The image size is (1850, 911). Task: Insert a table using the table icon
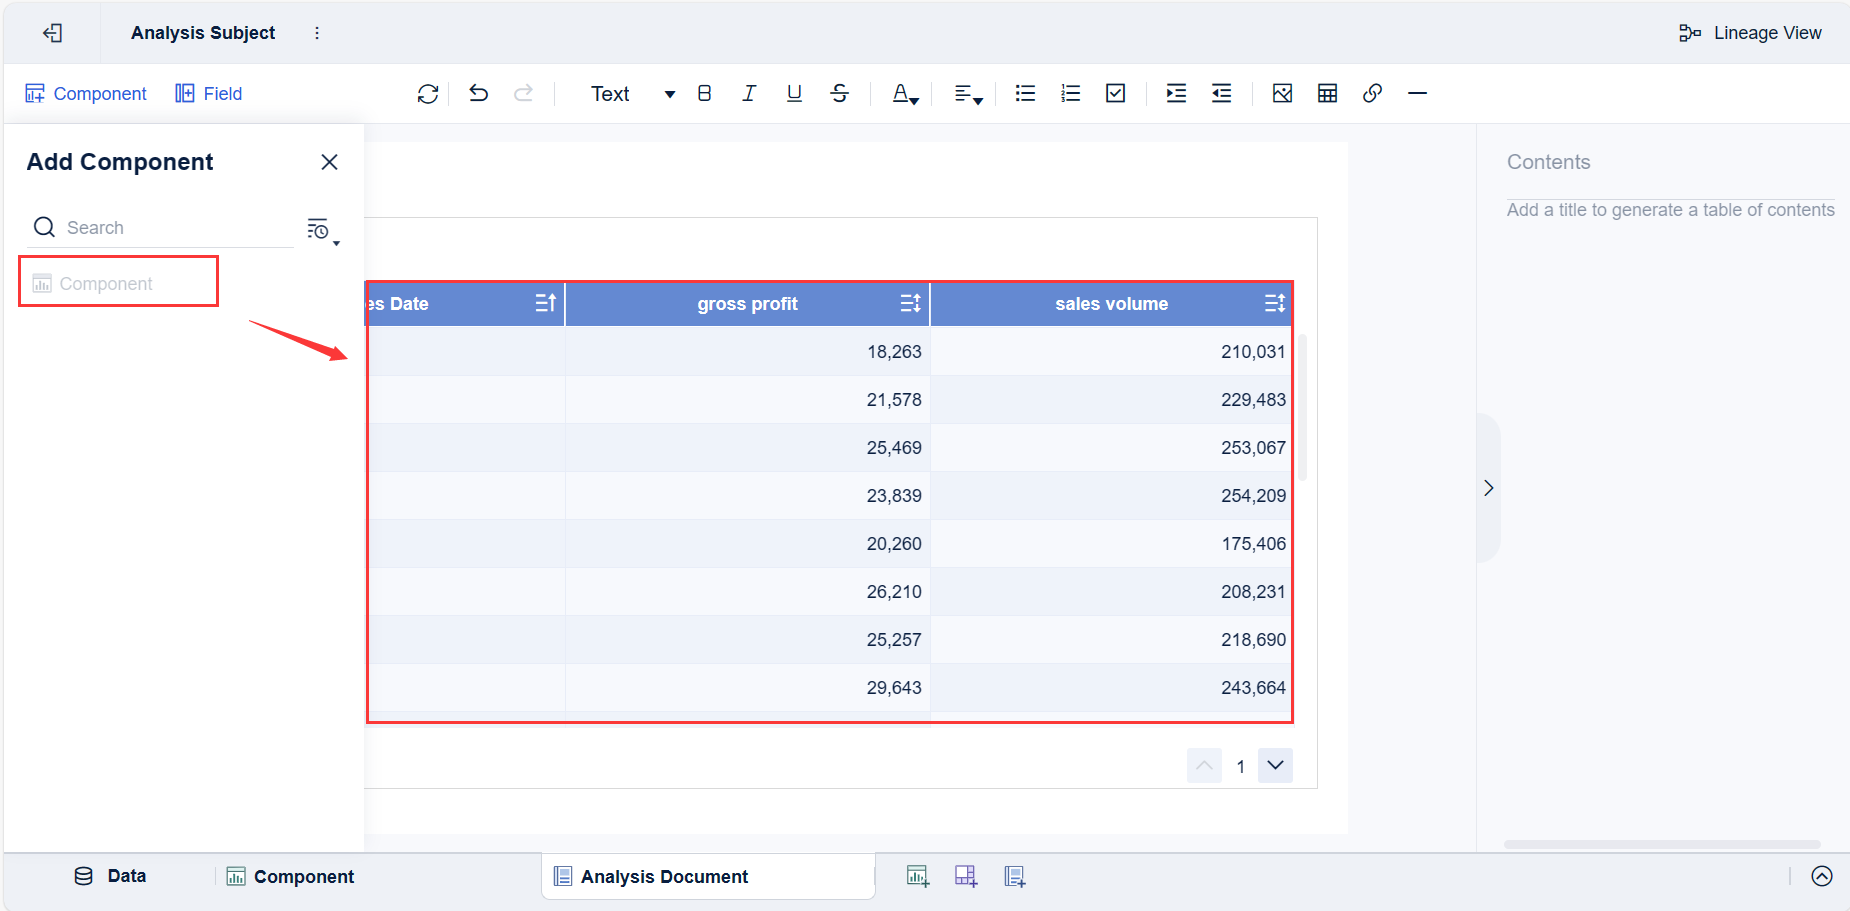tap(1327, 93)
